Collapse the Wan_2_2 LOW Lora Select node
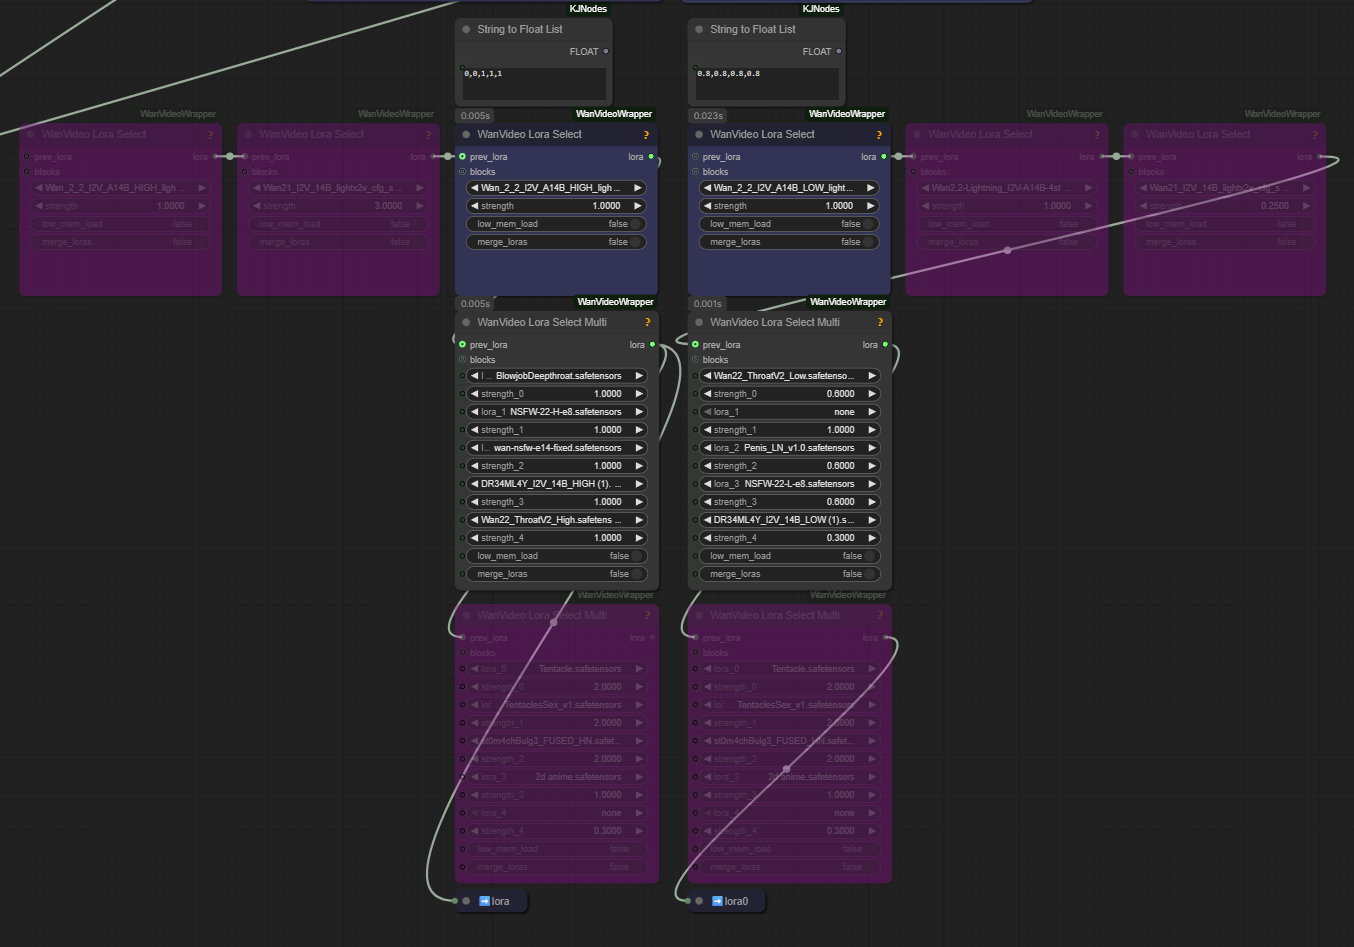This screenshot has height=947, width=1354. point(699,134)
